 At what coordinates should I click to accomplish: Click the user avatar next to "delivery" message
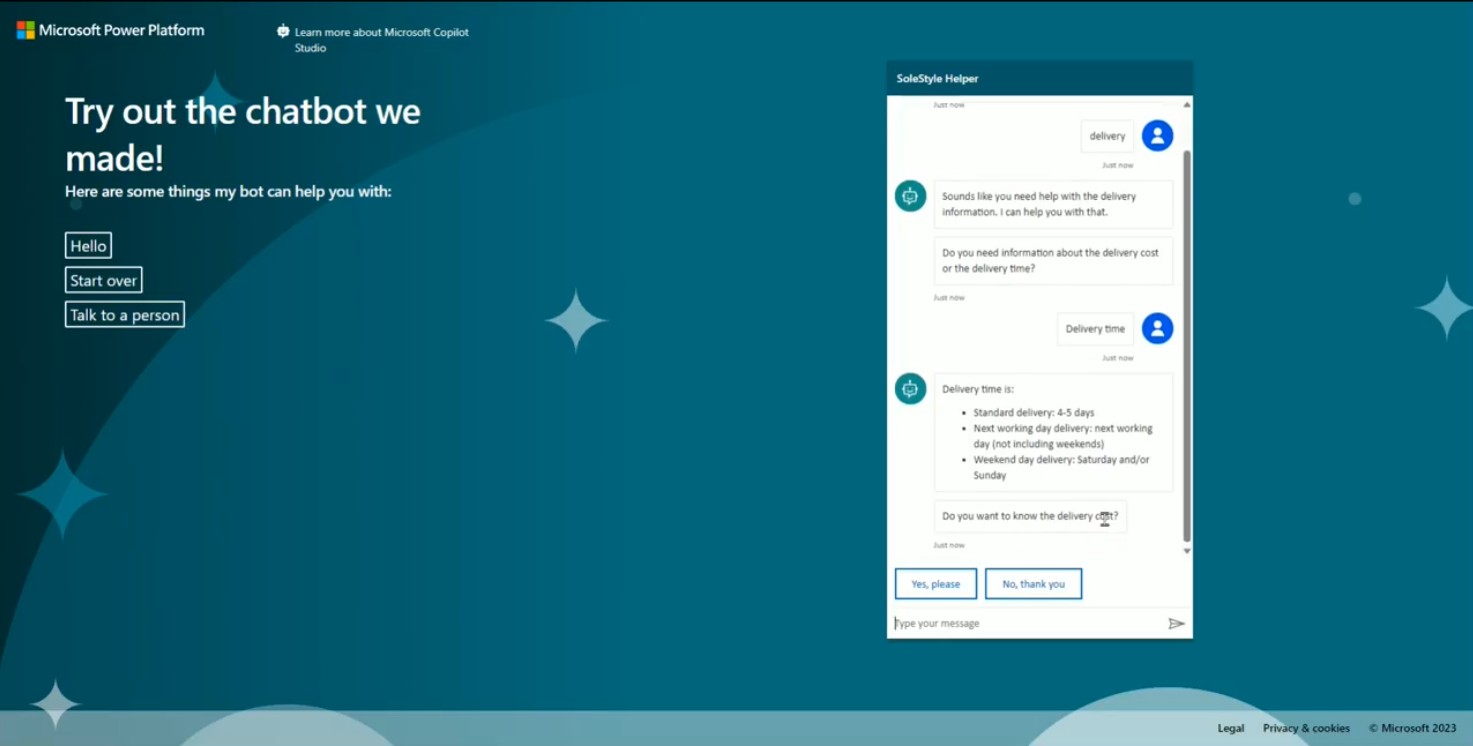point(1157,135)
